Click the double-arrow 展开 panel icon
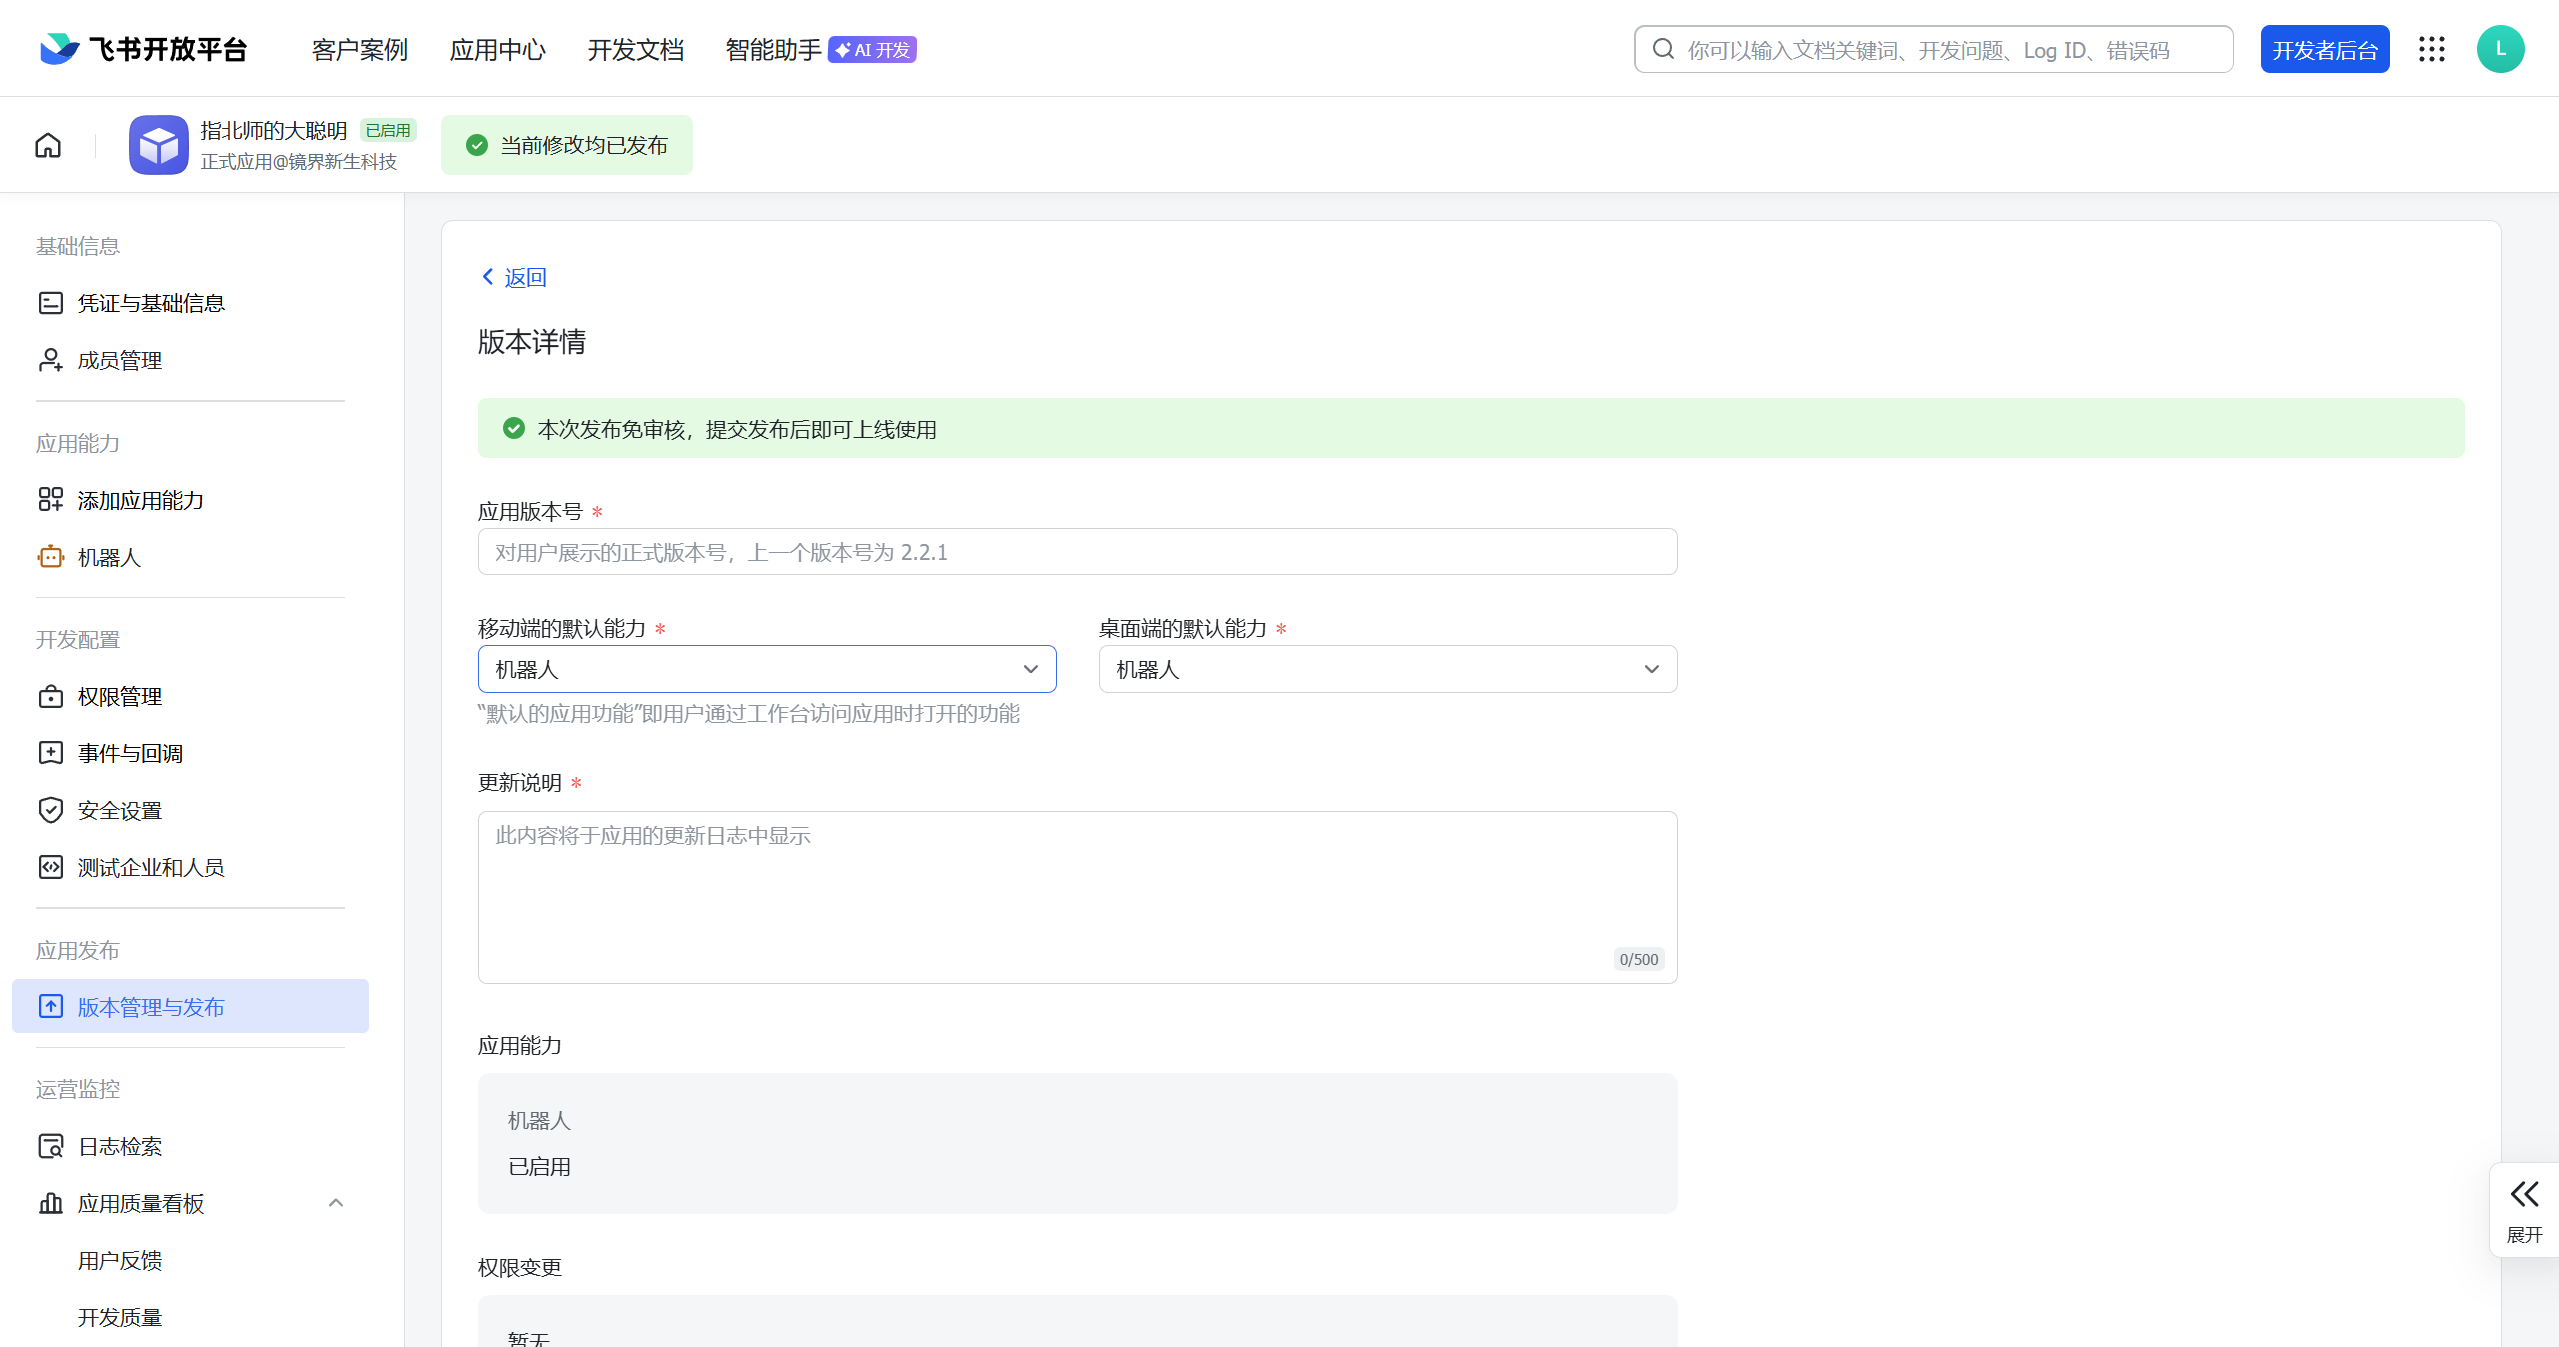2559x1347 pixels. click(x=2524, y=1195)
